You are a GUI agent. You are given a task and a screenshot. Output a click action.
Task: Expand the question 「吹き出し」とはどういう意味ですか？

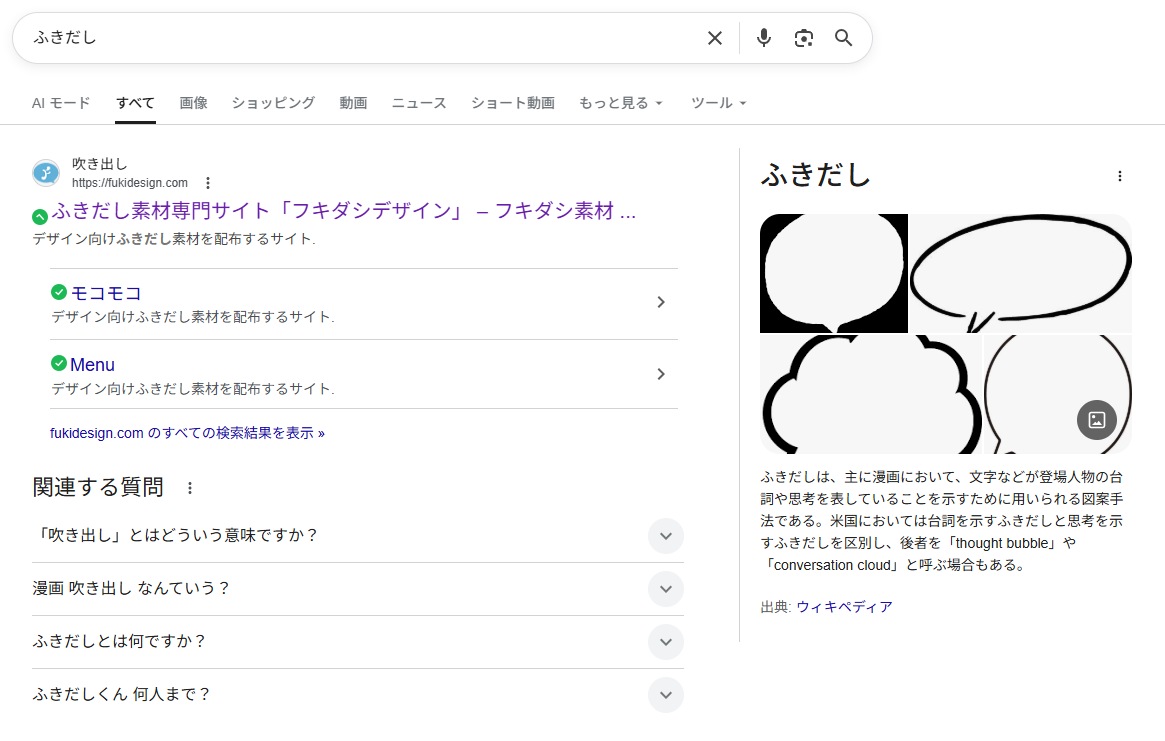(x=665, y=536)
